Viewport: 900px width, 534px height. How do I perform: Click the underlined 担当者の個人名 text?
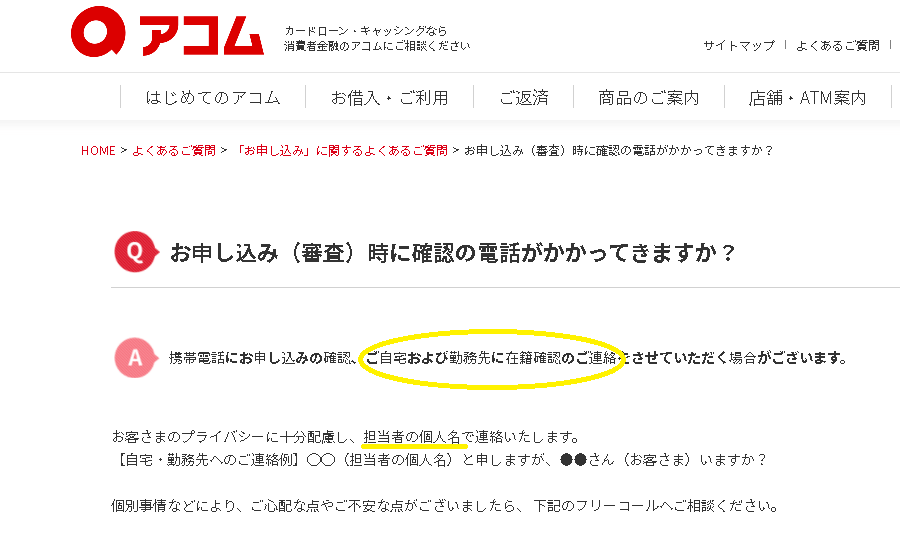pyautogui.click(x=412, y=437)
